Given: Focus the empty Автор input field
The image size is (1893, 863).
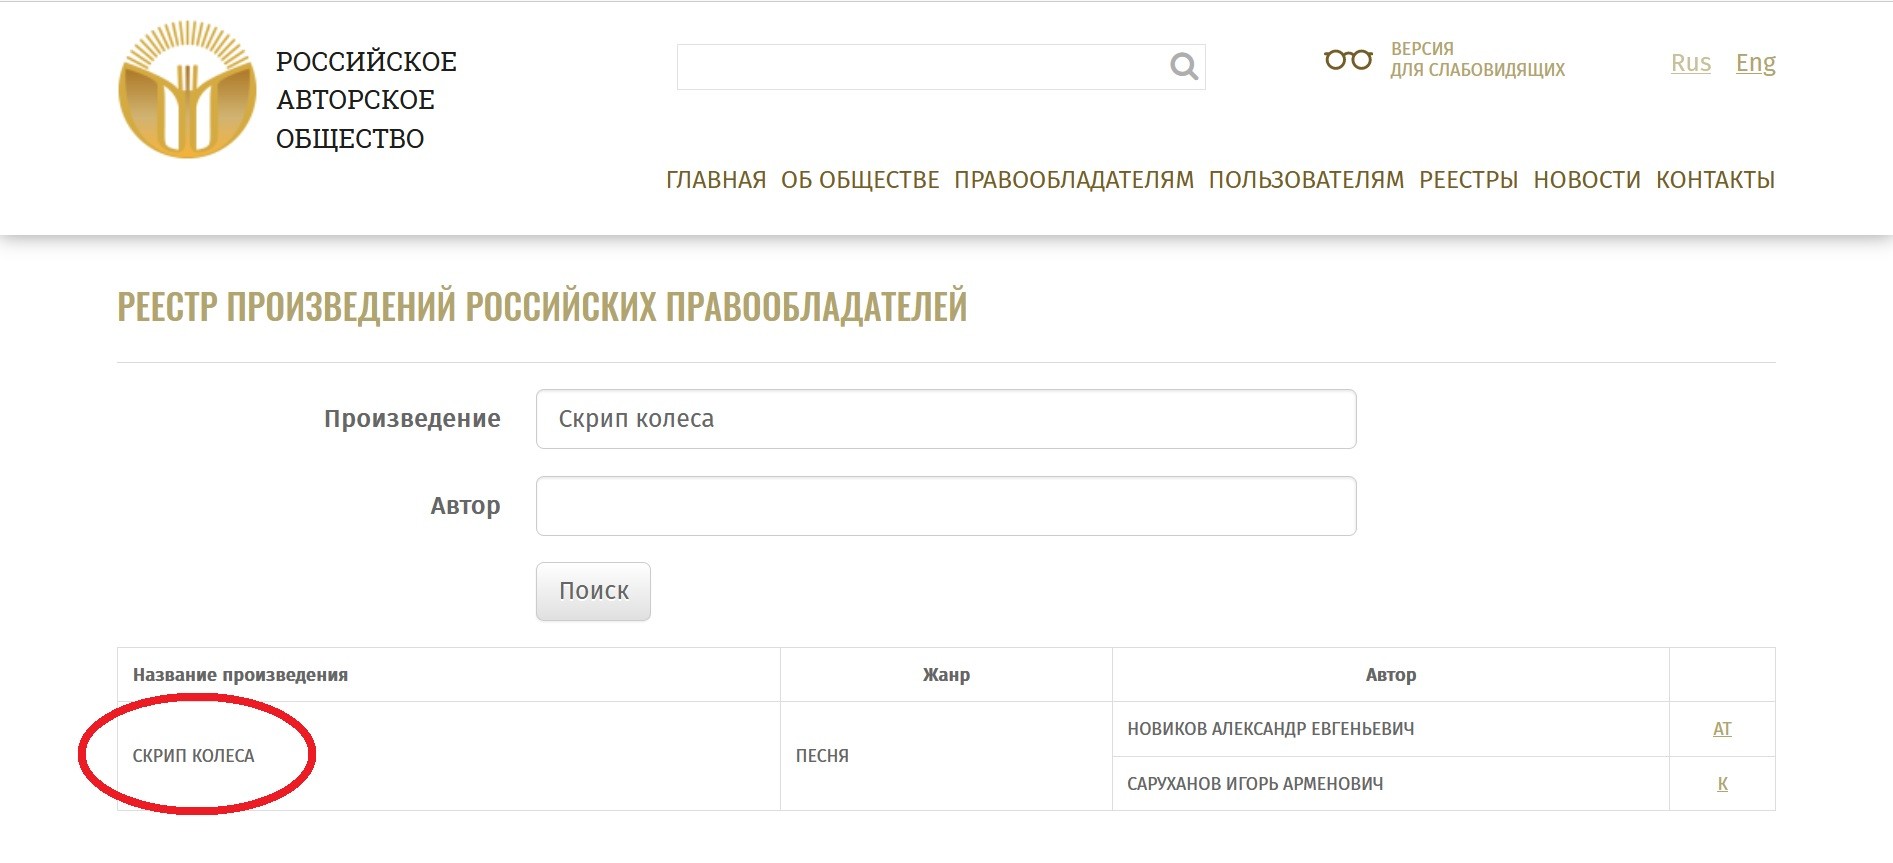Looking at the screenshot, I should [946, 506].
